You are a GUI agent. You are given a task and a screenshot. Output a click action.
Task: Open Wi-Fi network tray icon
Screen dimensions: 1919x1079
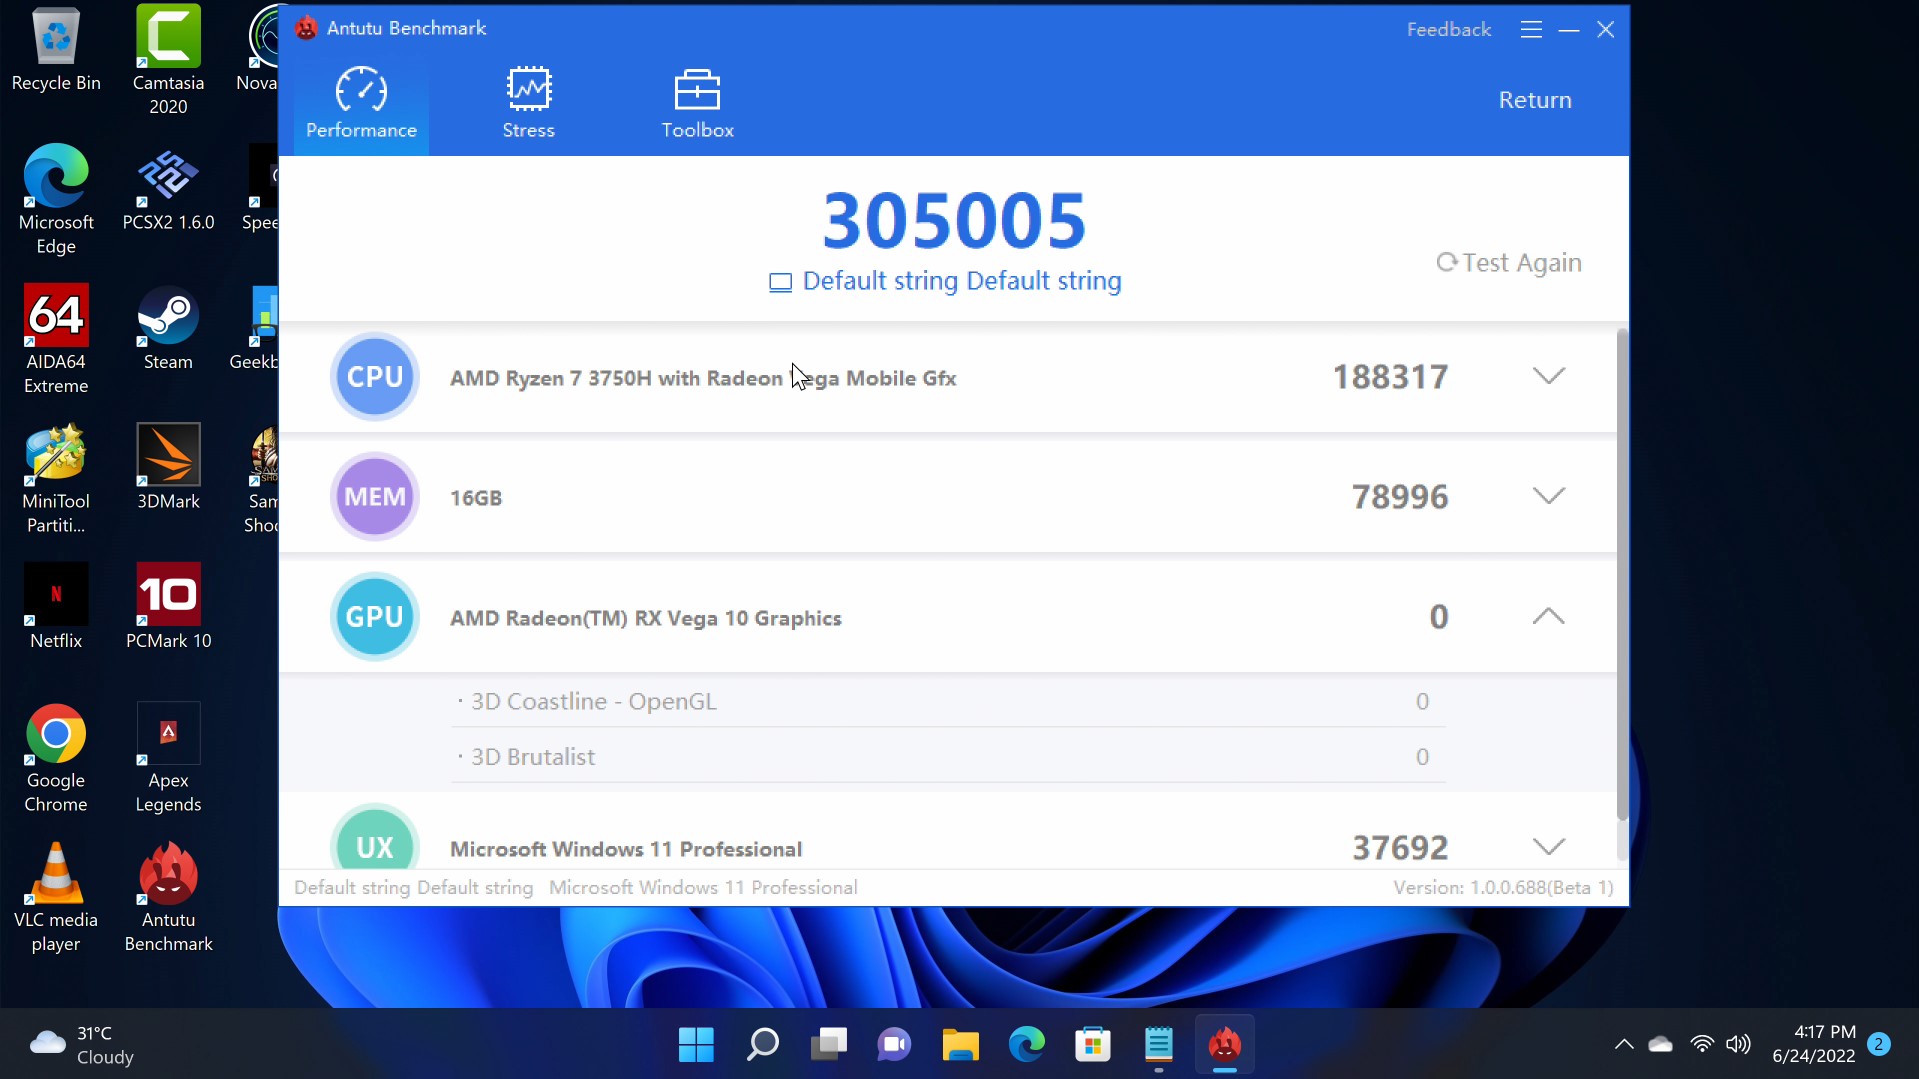point(1701,1045)
